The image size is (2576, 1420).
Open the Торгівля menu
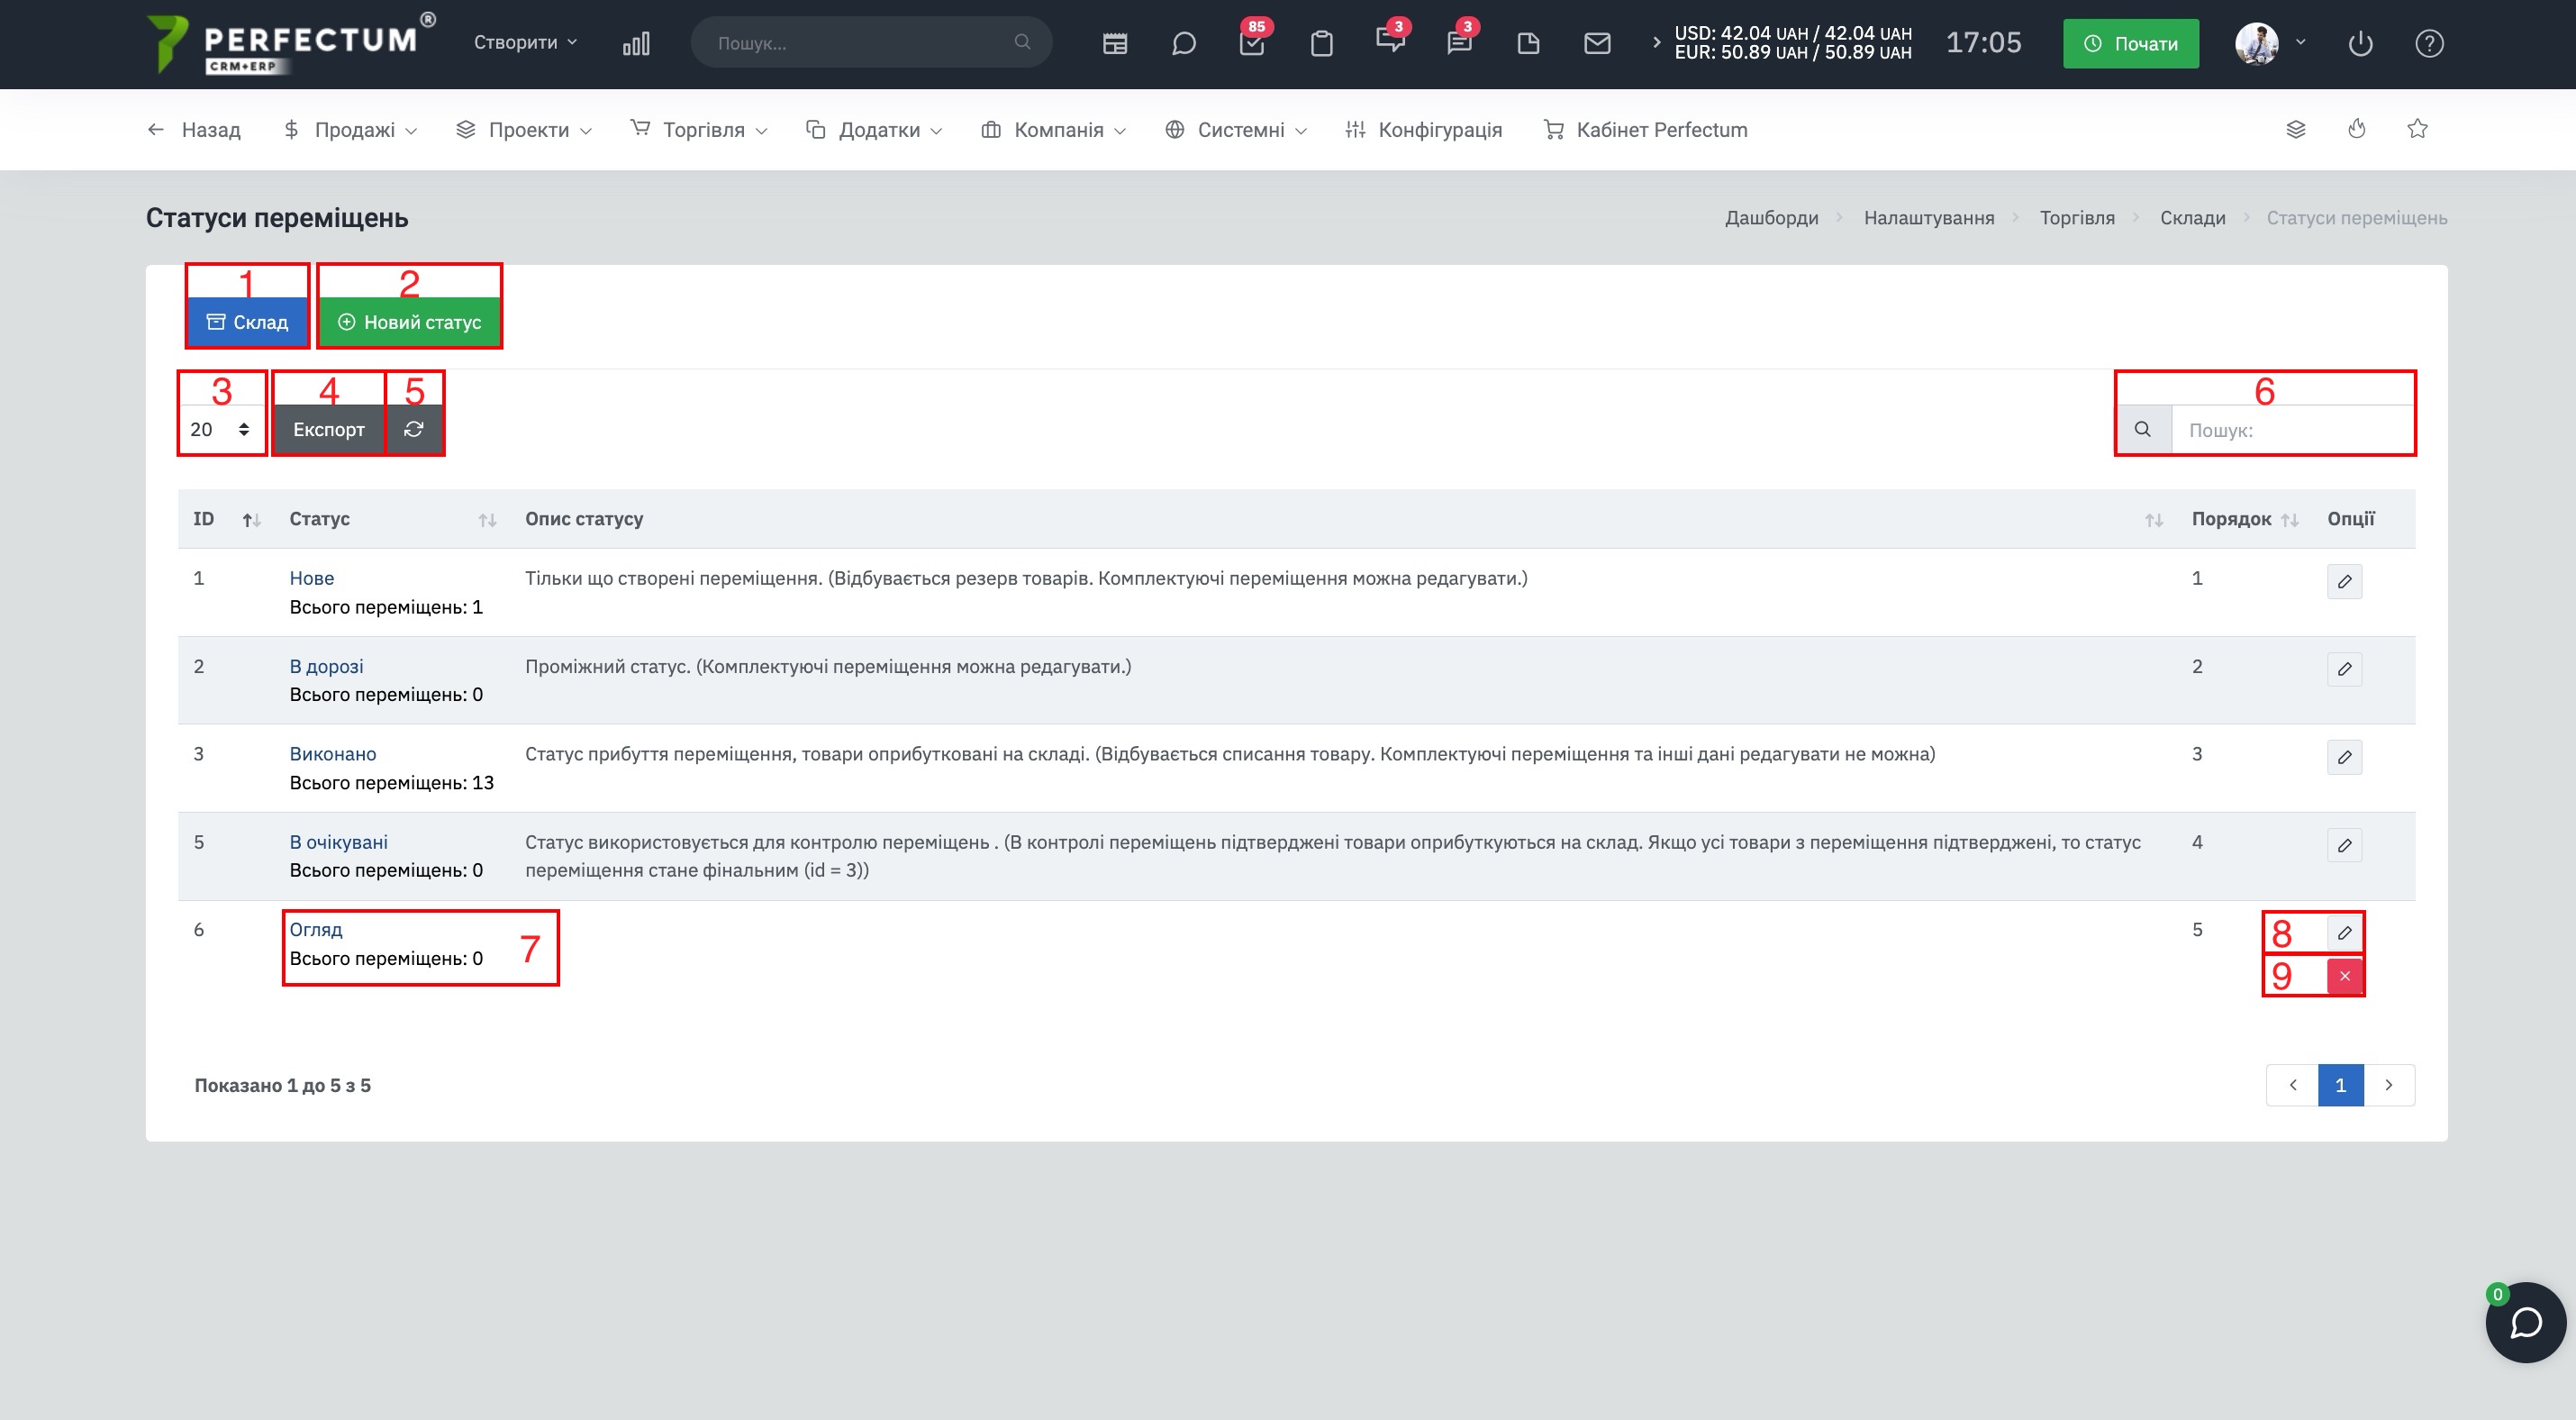point(699,129)
